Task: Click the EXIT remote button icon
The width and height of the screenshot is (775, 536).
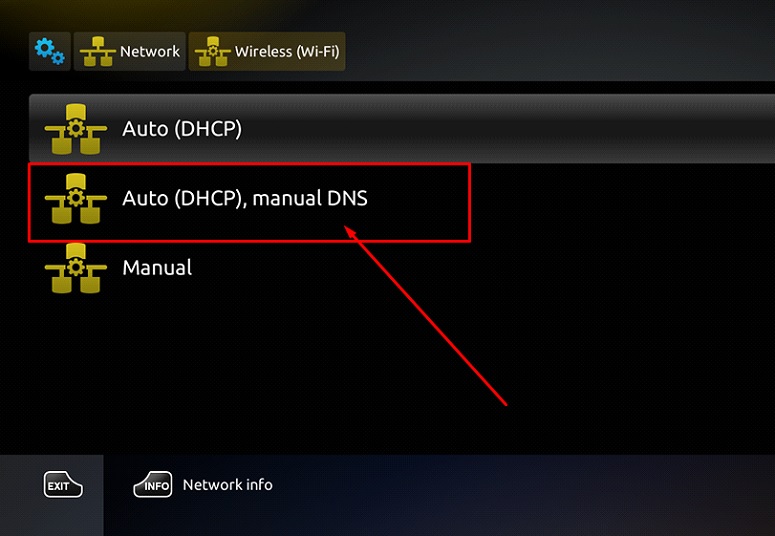Action: pos(63,485)
